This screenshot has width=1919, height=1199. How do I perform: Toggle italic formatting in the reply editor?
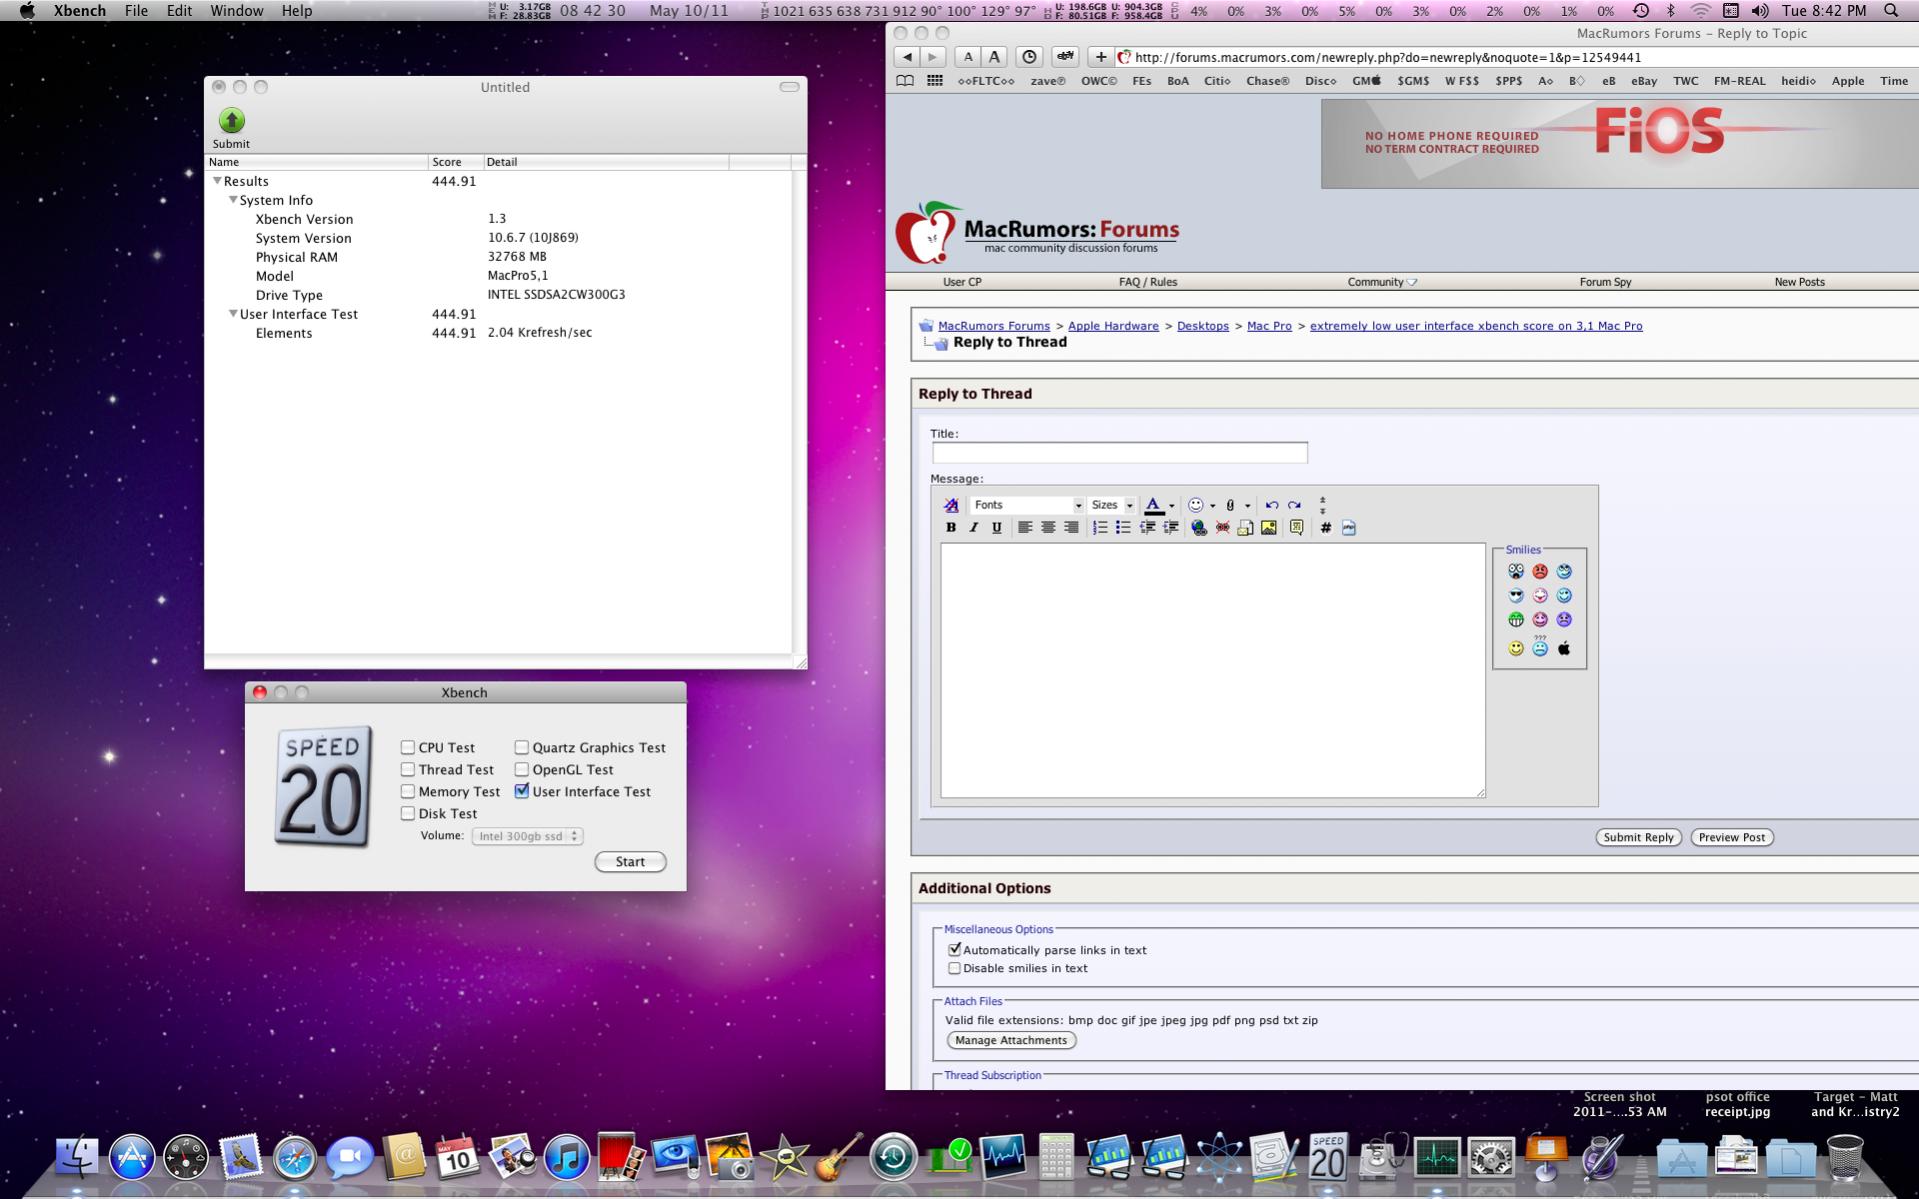click(x=973, y=527)
